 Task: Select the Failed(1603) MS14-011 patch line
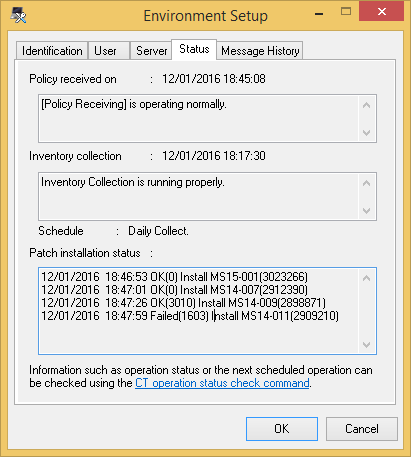[x=190, y=316]
